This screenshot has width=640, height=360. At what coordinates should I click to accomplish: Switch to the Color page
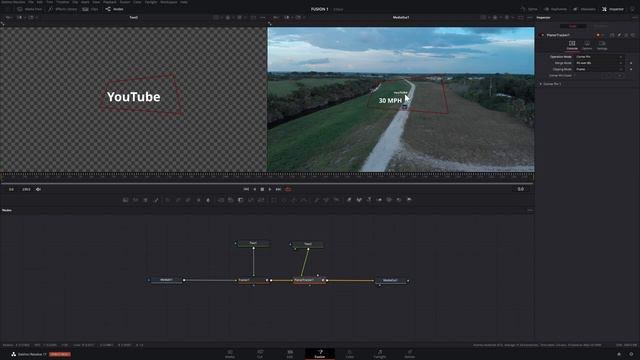pyautogui.click(x=350, y=354)
